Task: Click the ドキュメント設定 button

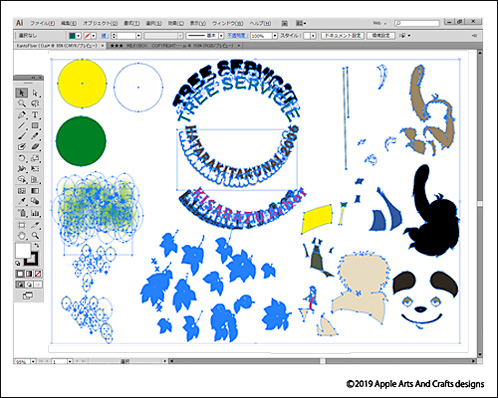Action: (x=343, y=36)
